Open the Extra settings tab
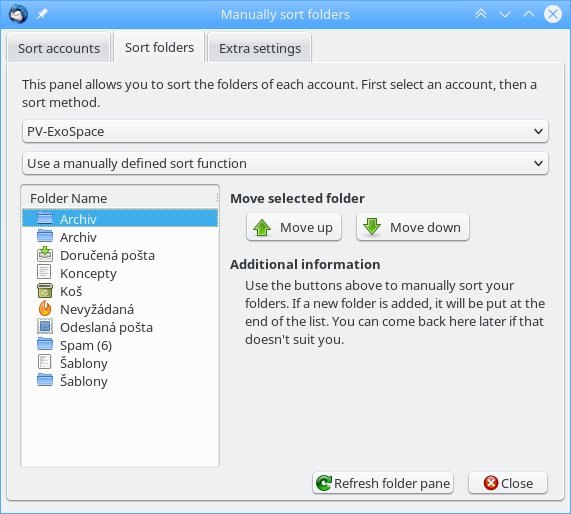Viewport: 571px width, 514px height. 260,48
